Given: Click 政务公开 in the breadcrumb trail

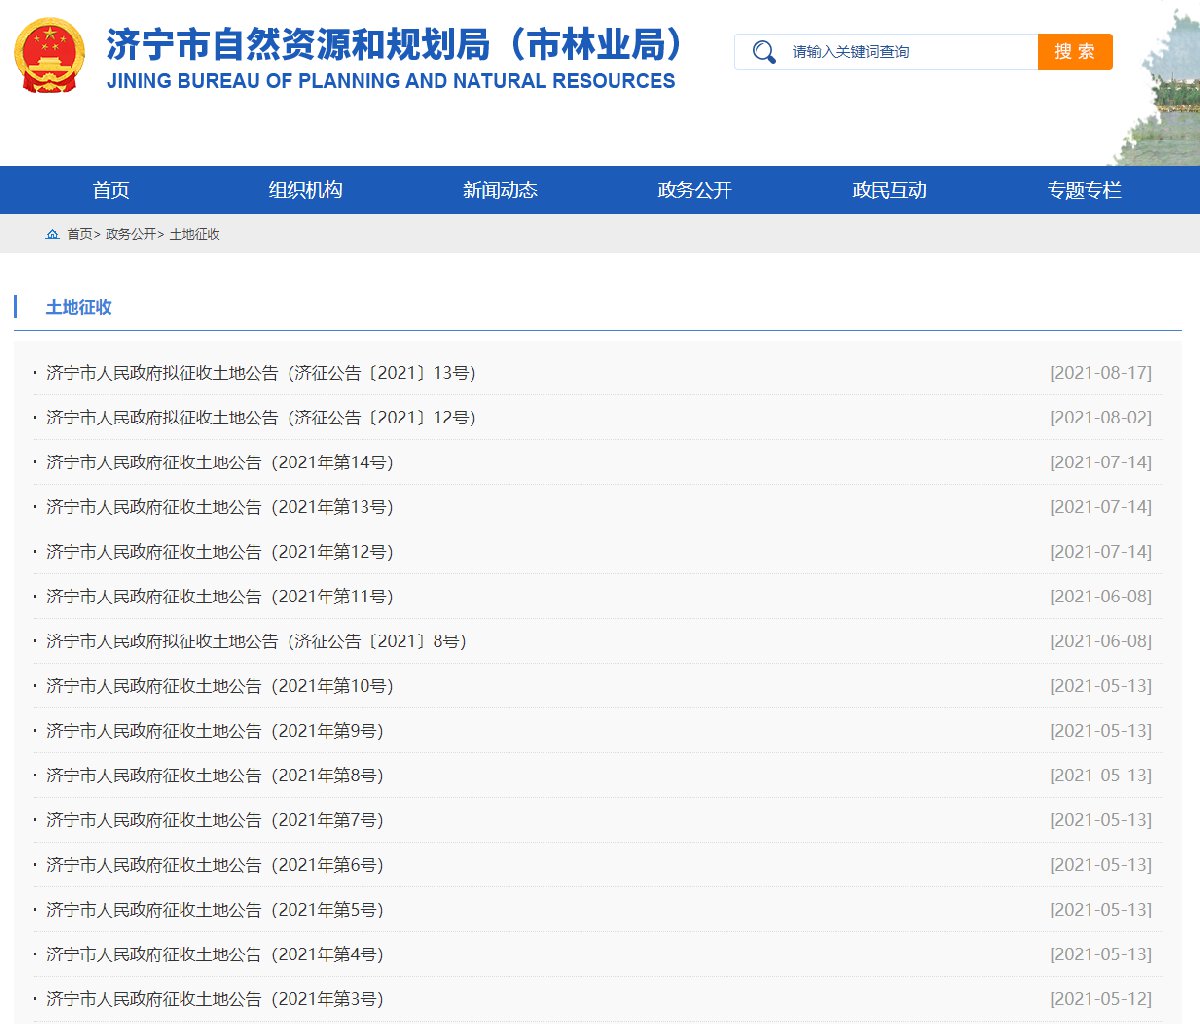Looking at the screenshot, I should tap(131, 234).
